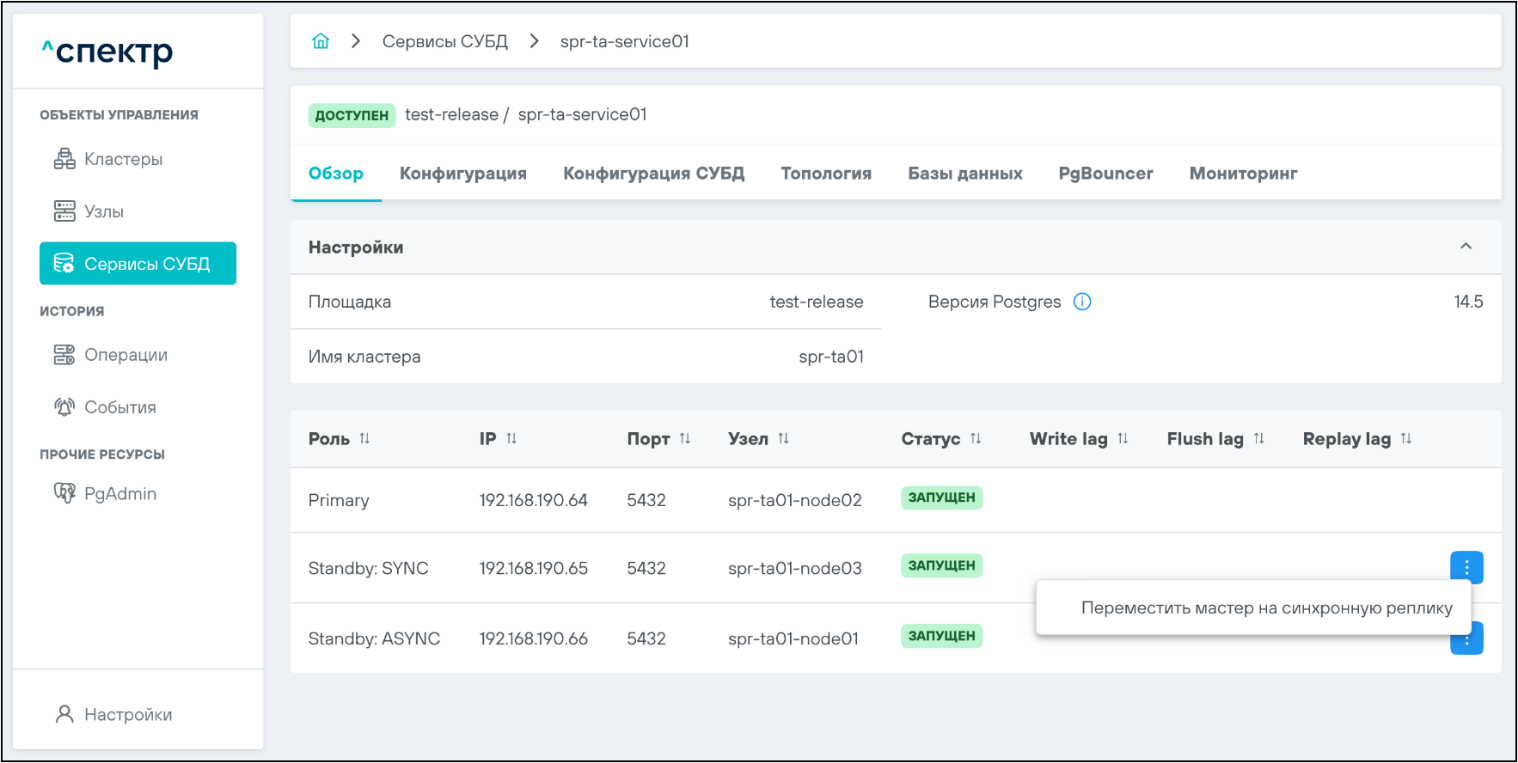Sort by Replay lag column

click(x=1406, y=440)
